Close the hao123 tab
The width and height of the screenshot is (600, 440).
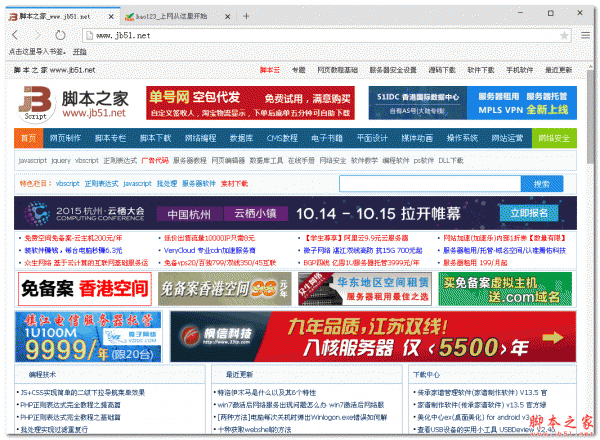pyautogui.click(x=227, y=16)
